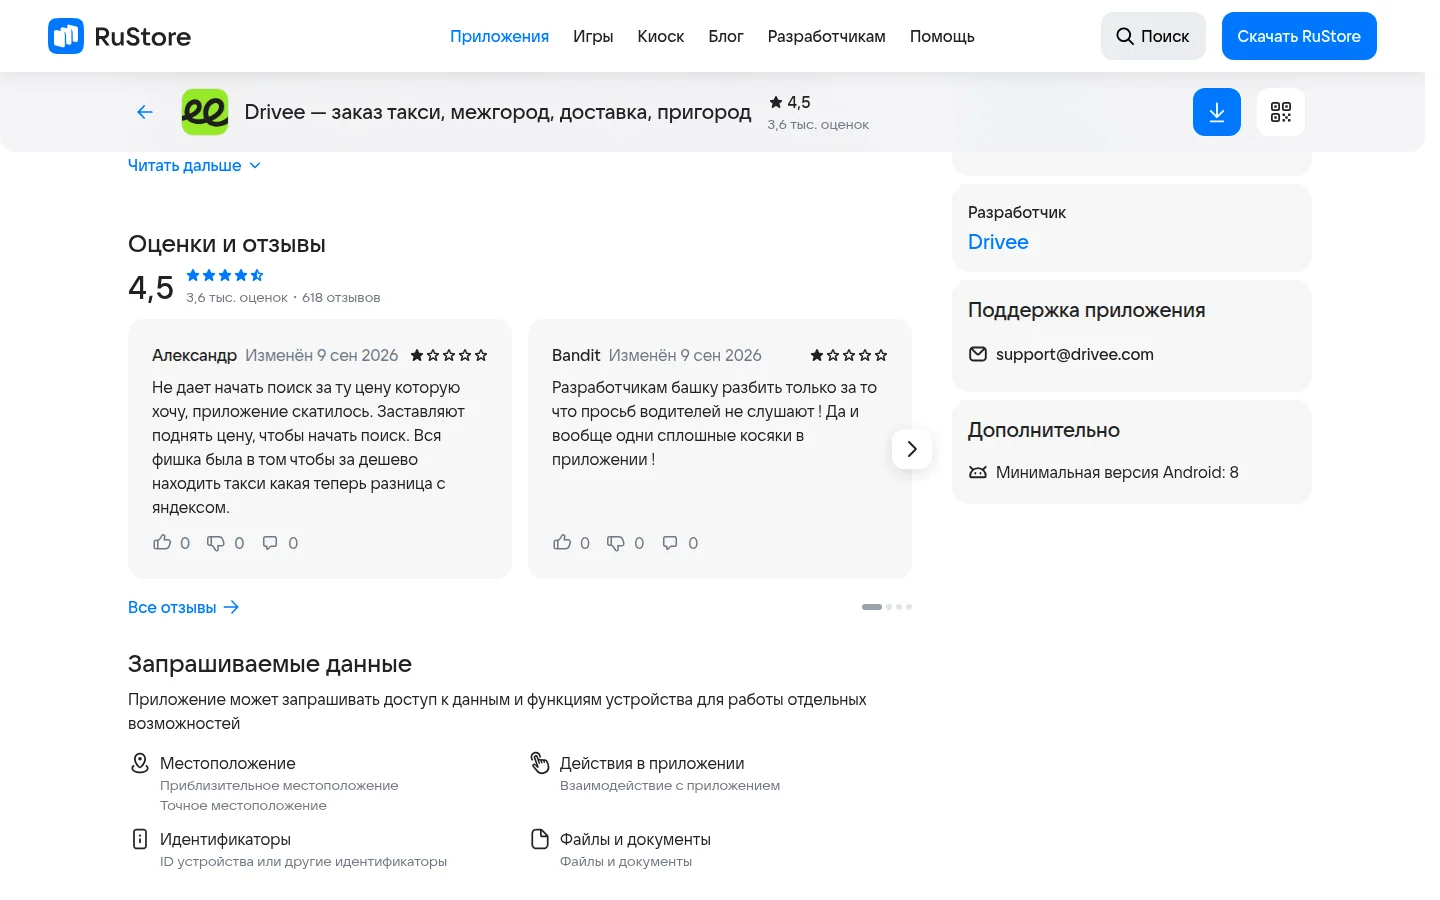Click the Дополнительно heading
This screenshot has height=900, width=1440.
pos(1044,430)
